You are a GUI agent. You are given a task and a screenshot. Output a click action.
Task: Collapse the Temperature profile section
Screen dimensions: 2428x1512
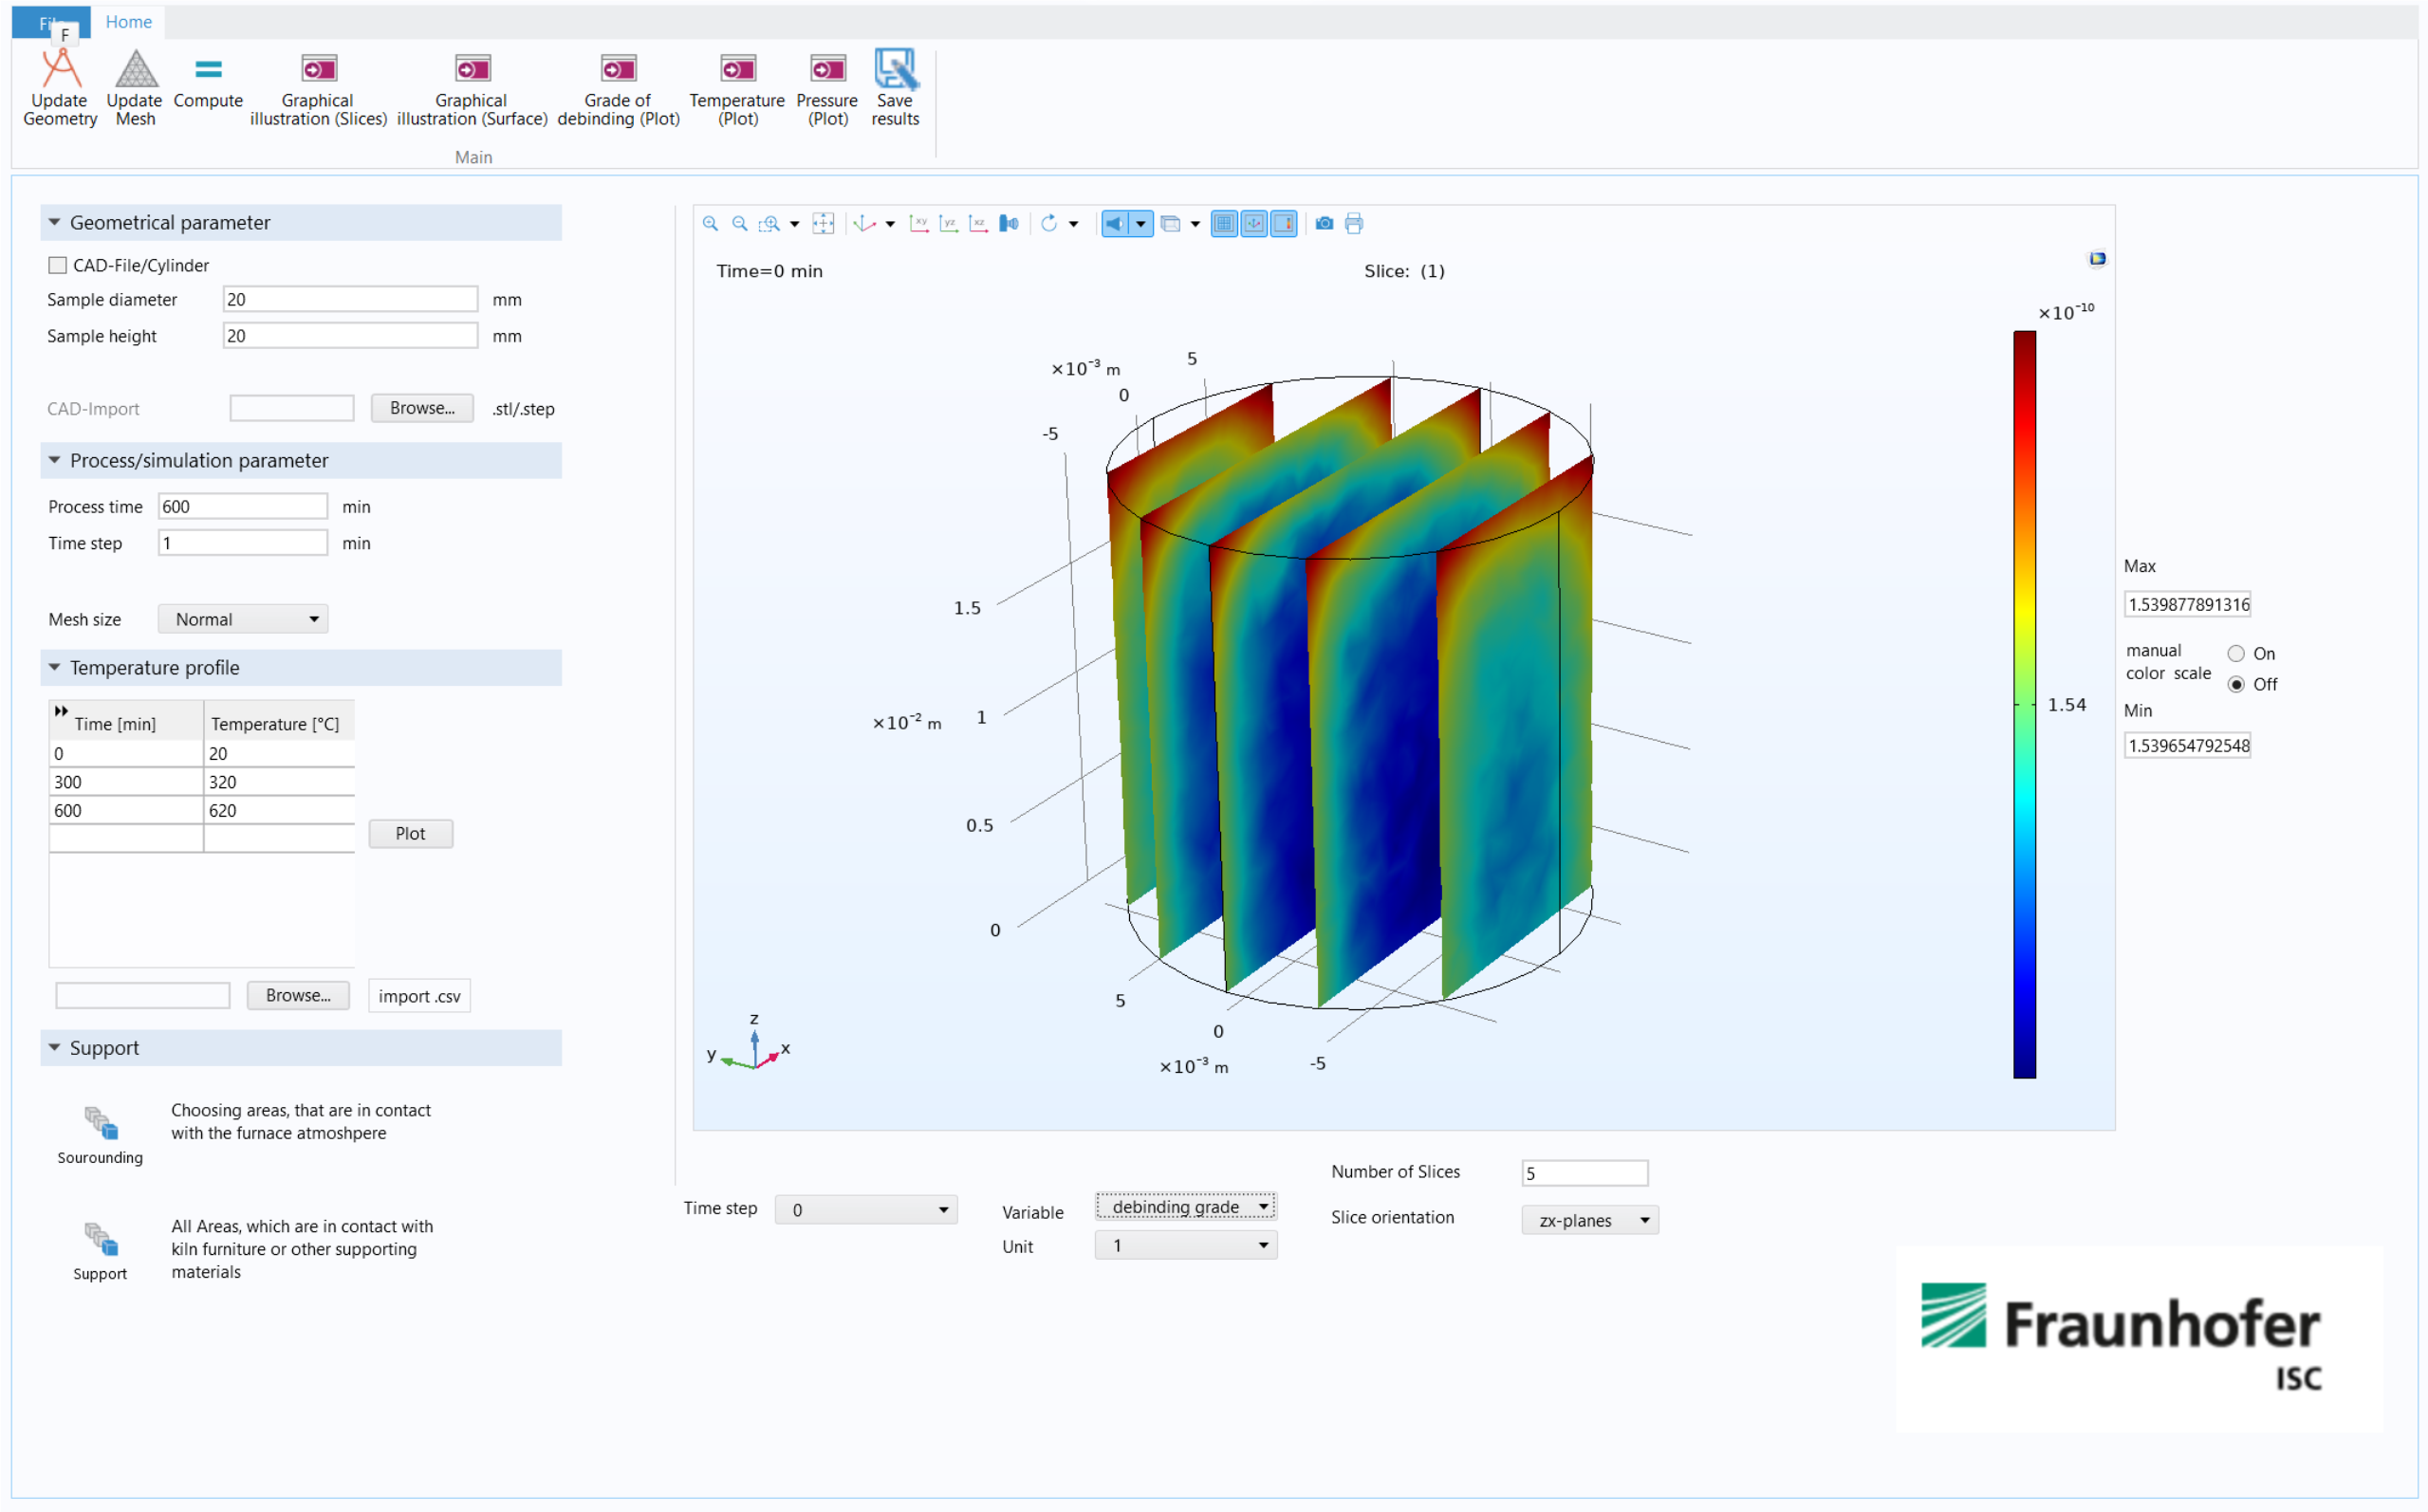pyautogui.click(x=55, y=667)
